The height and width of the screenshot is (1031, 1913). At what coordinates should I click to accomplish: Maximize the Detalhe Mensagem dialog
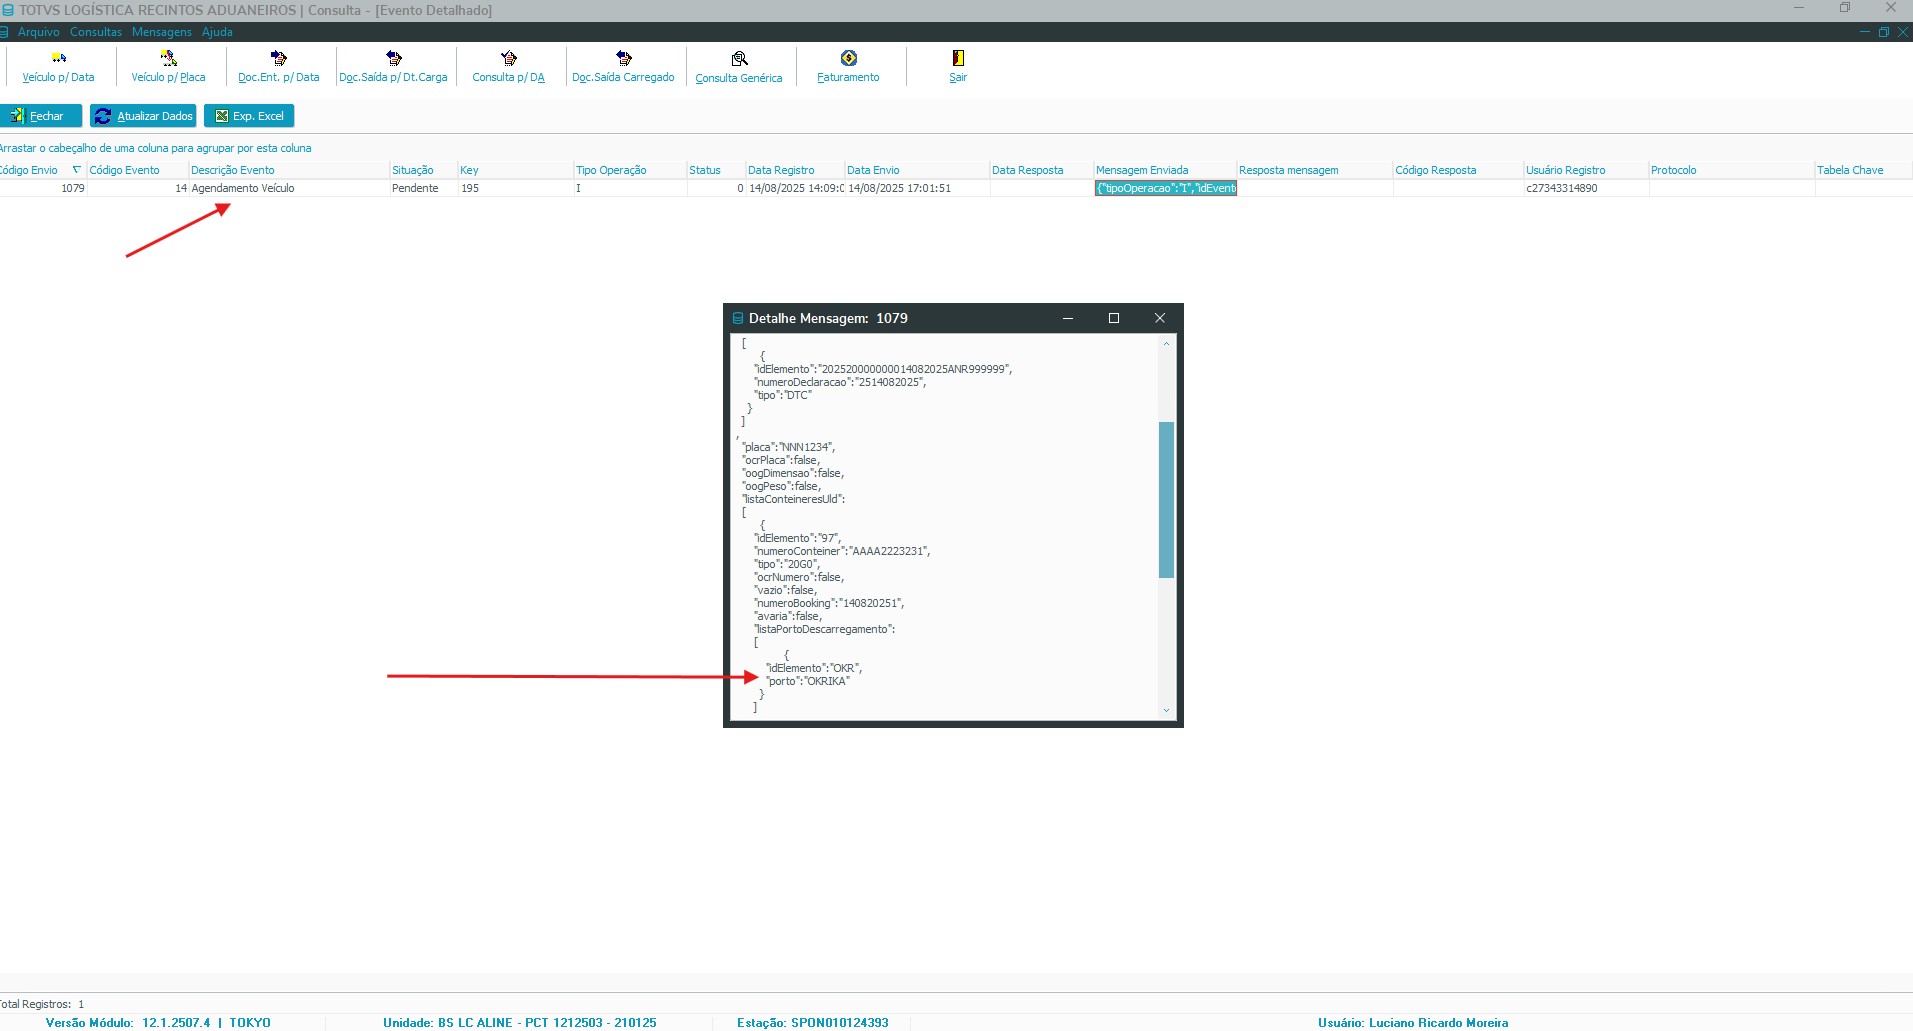click(x=1114, y=318)
